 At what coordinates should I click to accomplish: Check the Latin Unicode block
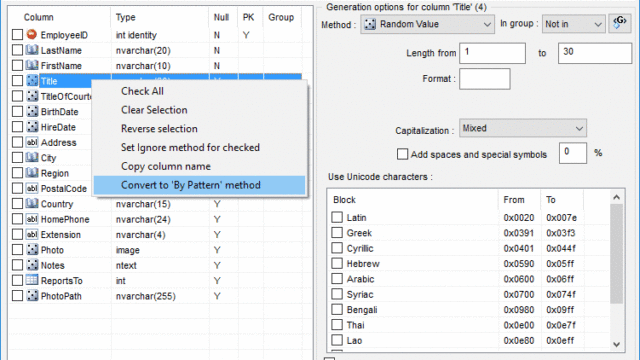[x=337, y=217]
